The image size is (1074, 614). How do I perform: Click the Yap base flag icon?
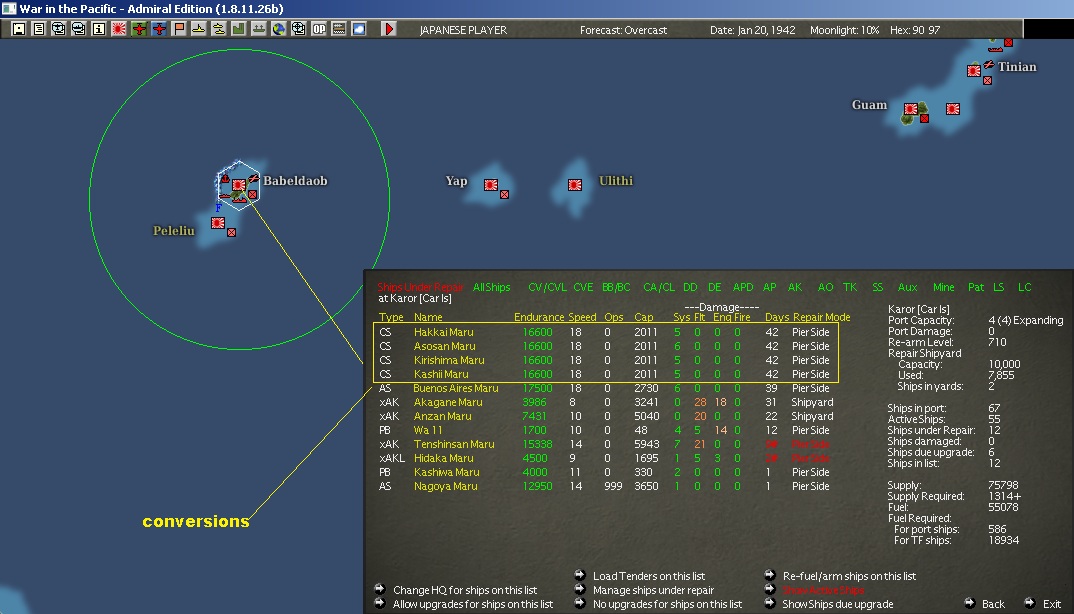pyautogui.click(x=490, y=185)
